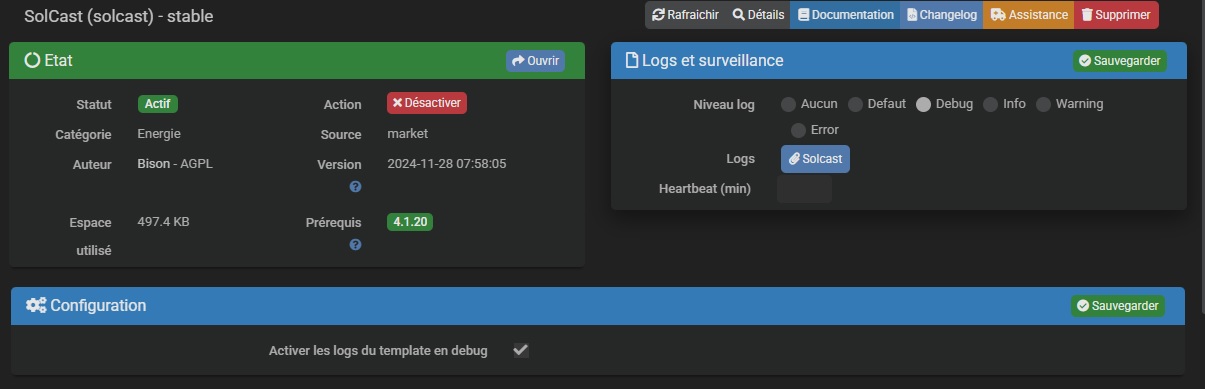Select the Aucun log level

(x=788, y=104)
